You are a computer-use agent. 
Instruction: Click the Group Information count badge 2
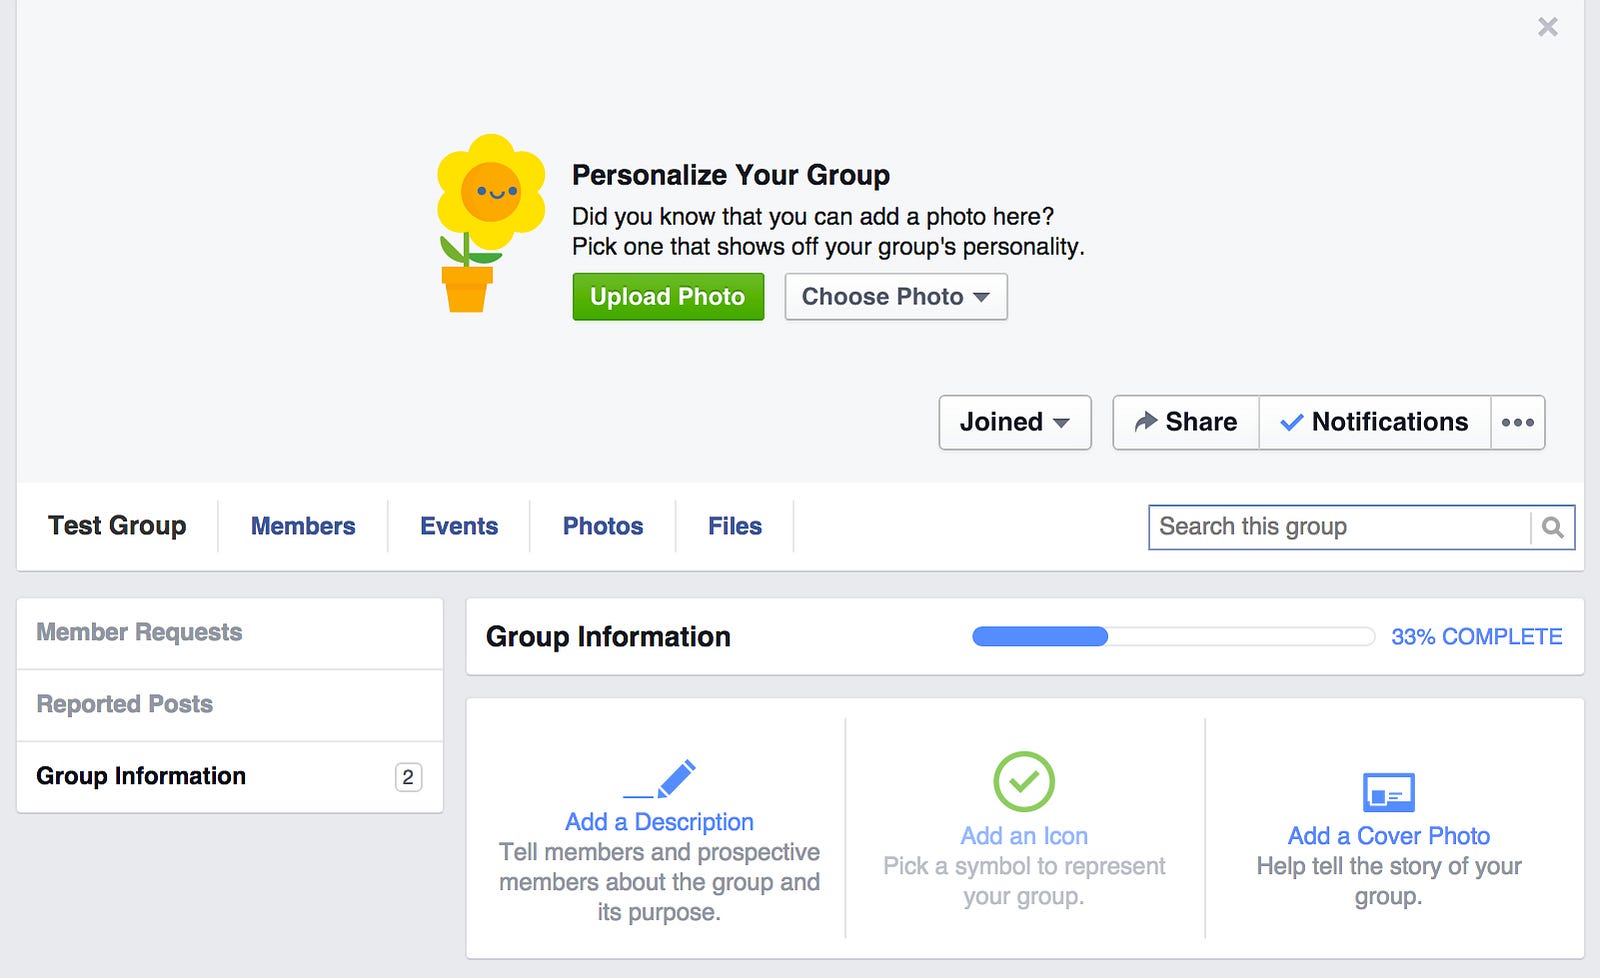[408, 777]
